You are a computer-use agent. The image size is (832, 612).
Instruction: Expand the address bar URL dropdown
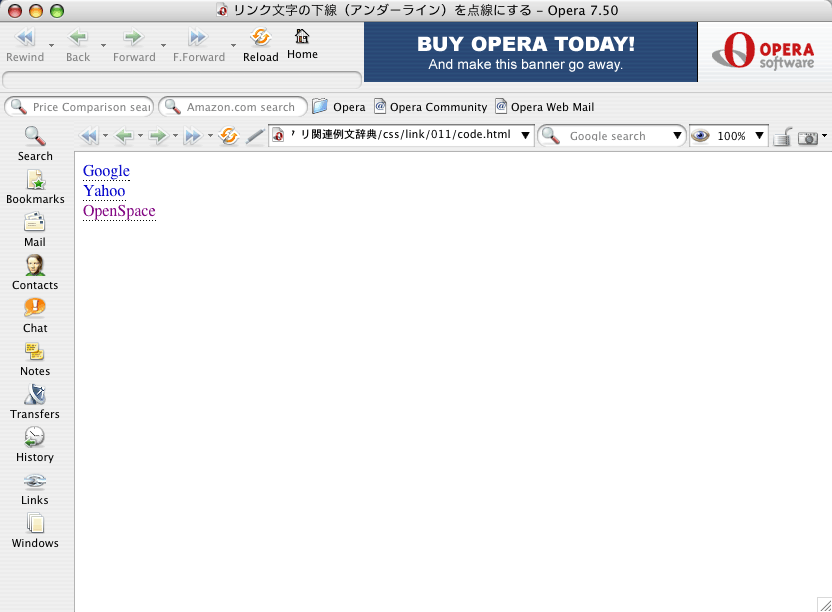click(525, 136)
